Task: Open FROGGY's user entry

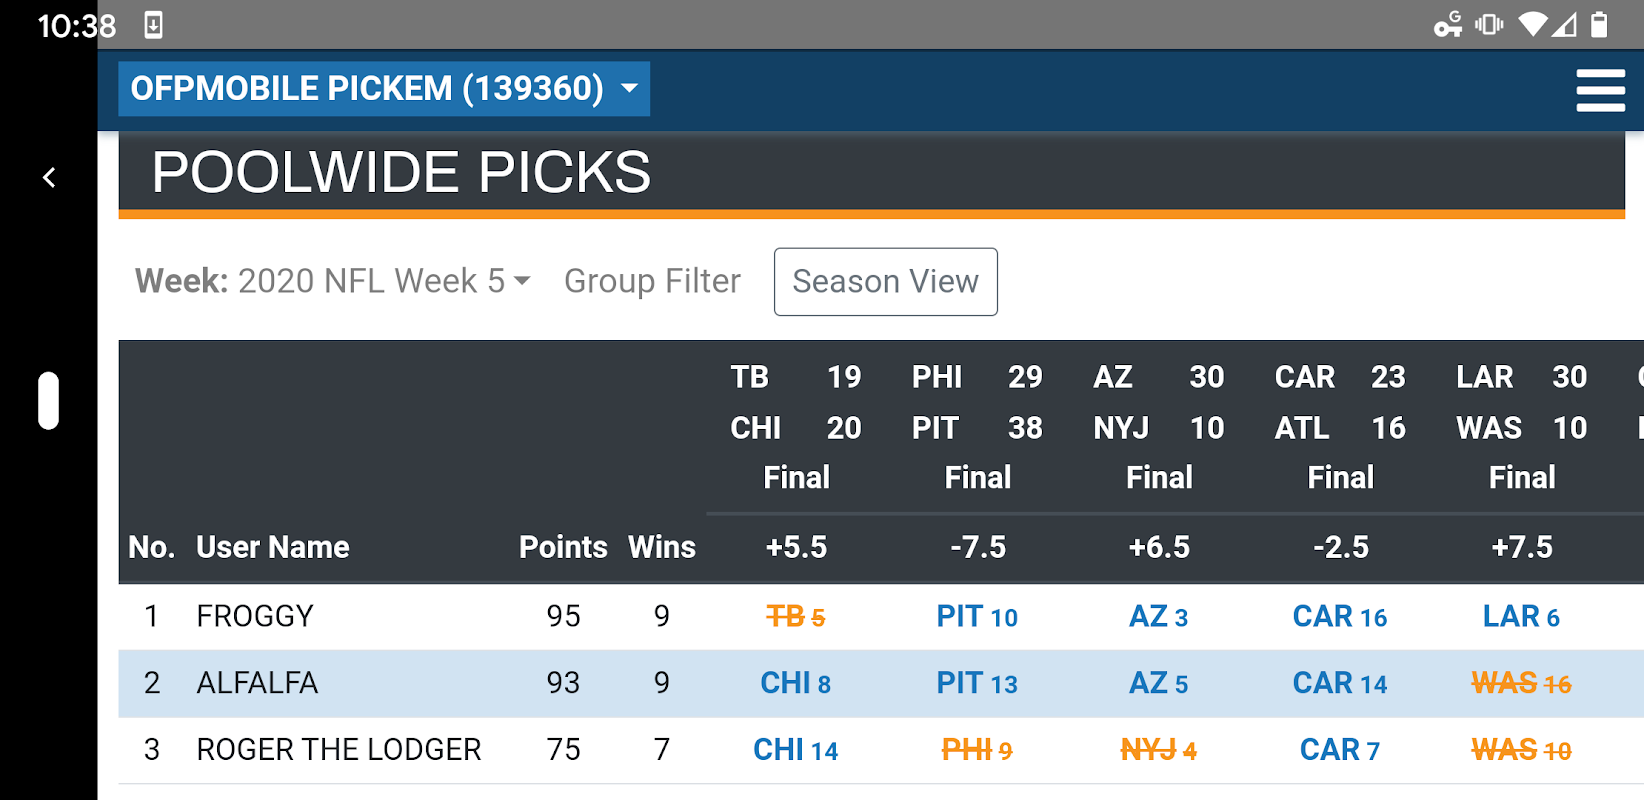Action: [x=255, y=616]
